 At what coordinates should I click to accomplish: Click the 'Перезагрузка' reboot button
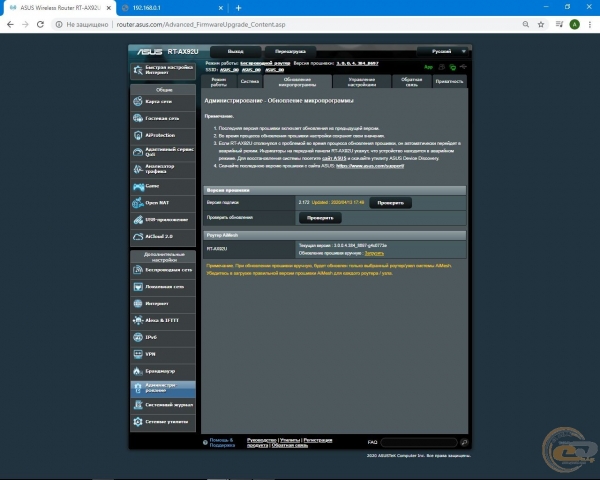tap(290, 51)
